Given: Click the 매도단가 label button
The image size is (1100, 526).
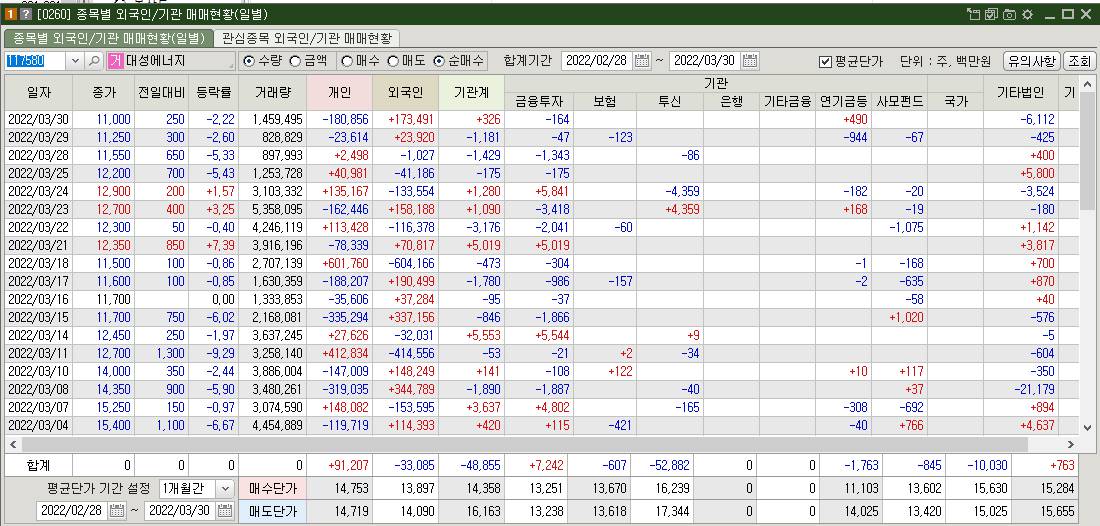Looking at the screenshot, I should pyautogui.click(x=273, y=511).
